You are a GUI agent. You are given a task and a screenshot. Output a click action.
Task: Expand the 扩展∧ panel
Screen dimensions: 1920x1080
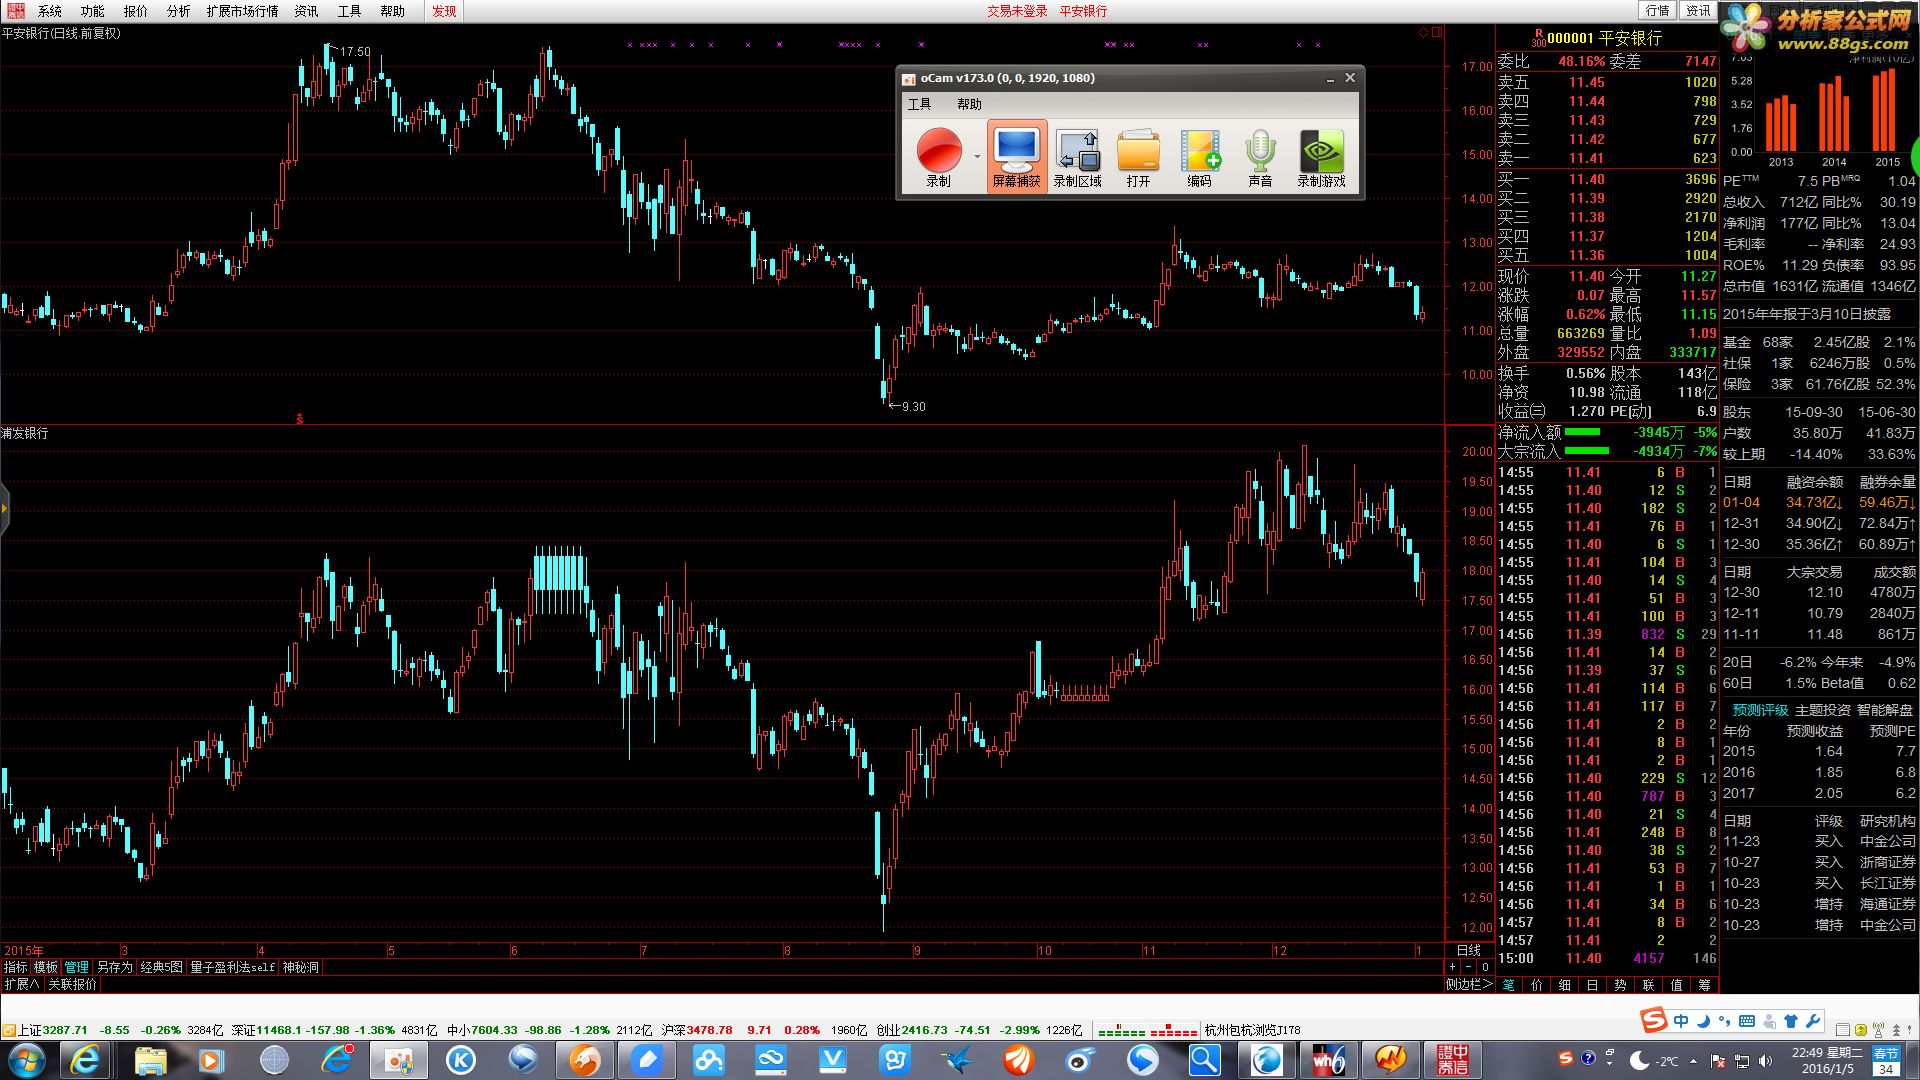(21, 984)
